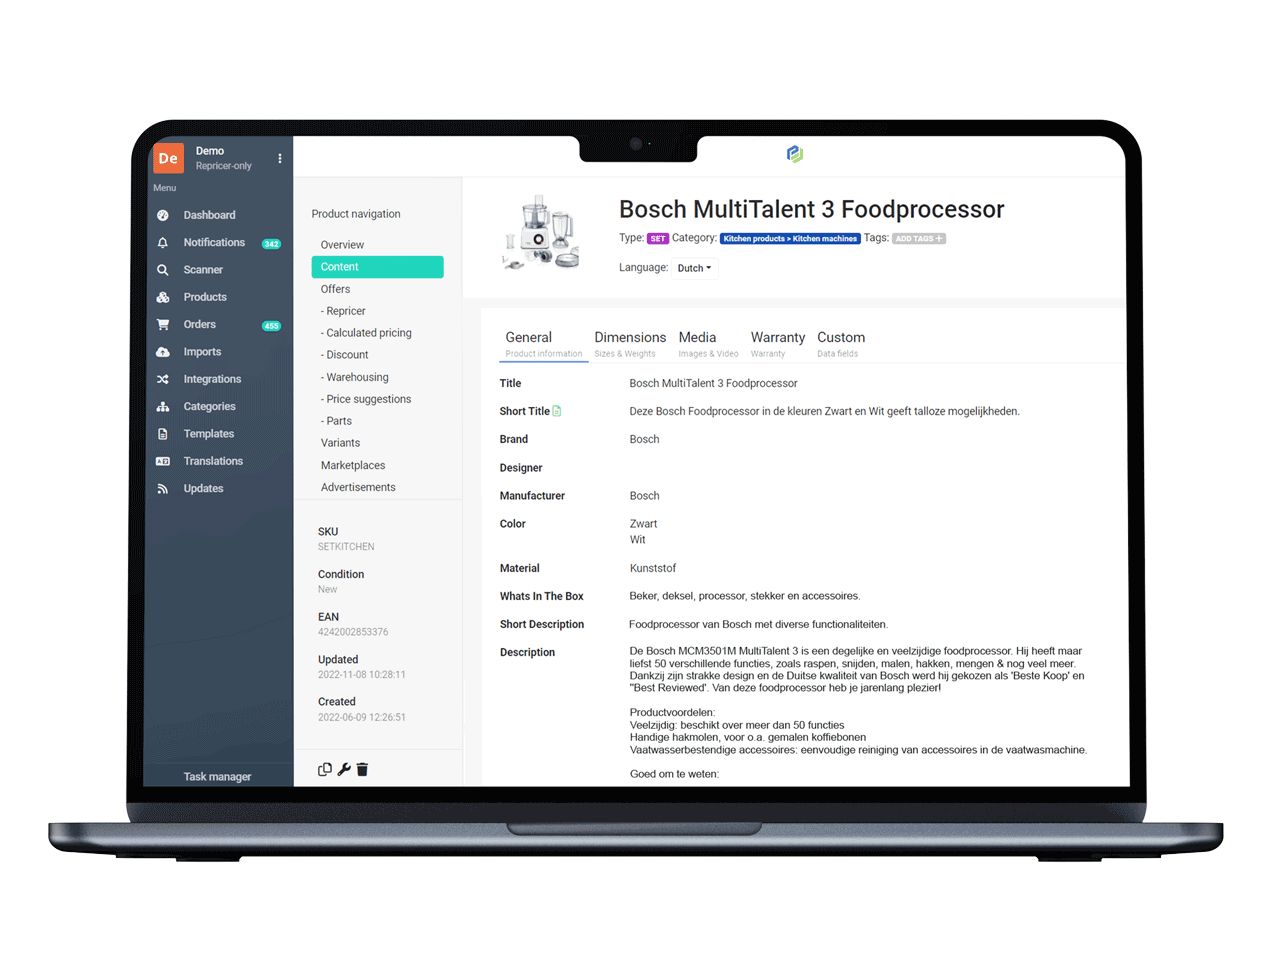
Task: Open the Repricer sub-item
Action: [343, 311]
